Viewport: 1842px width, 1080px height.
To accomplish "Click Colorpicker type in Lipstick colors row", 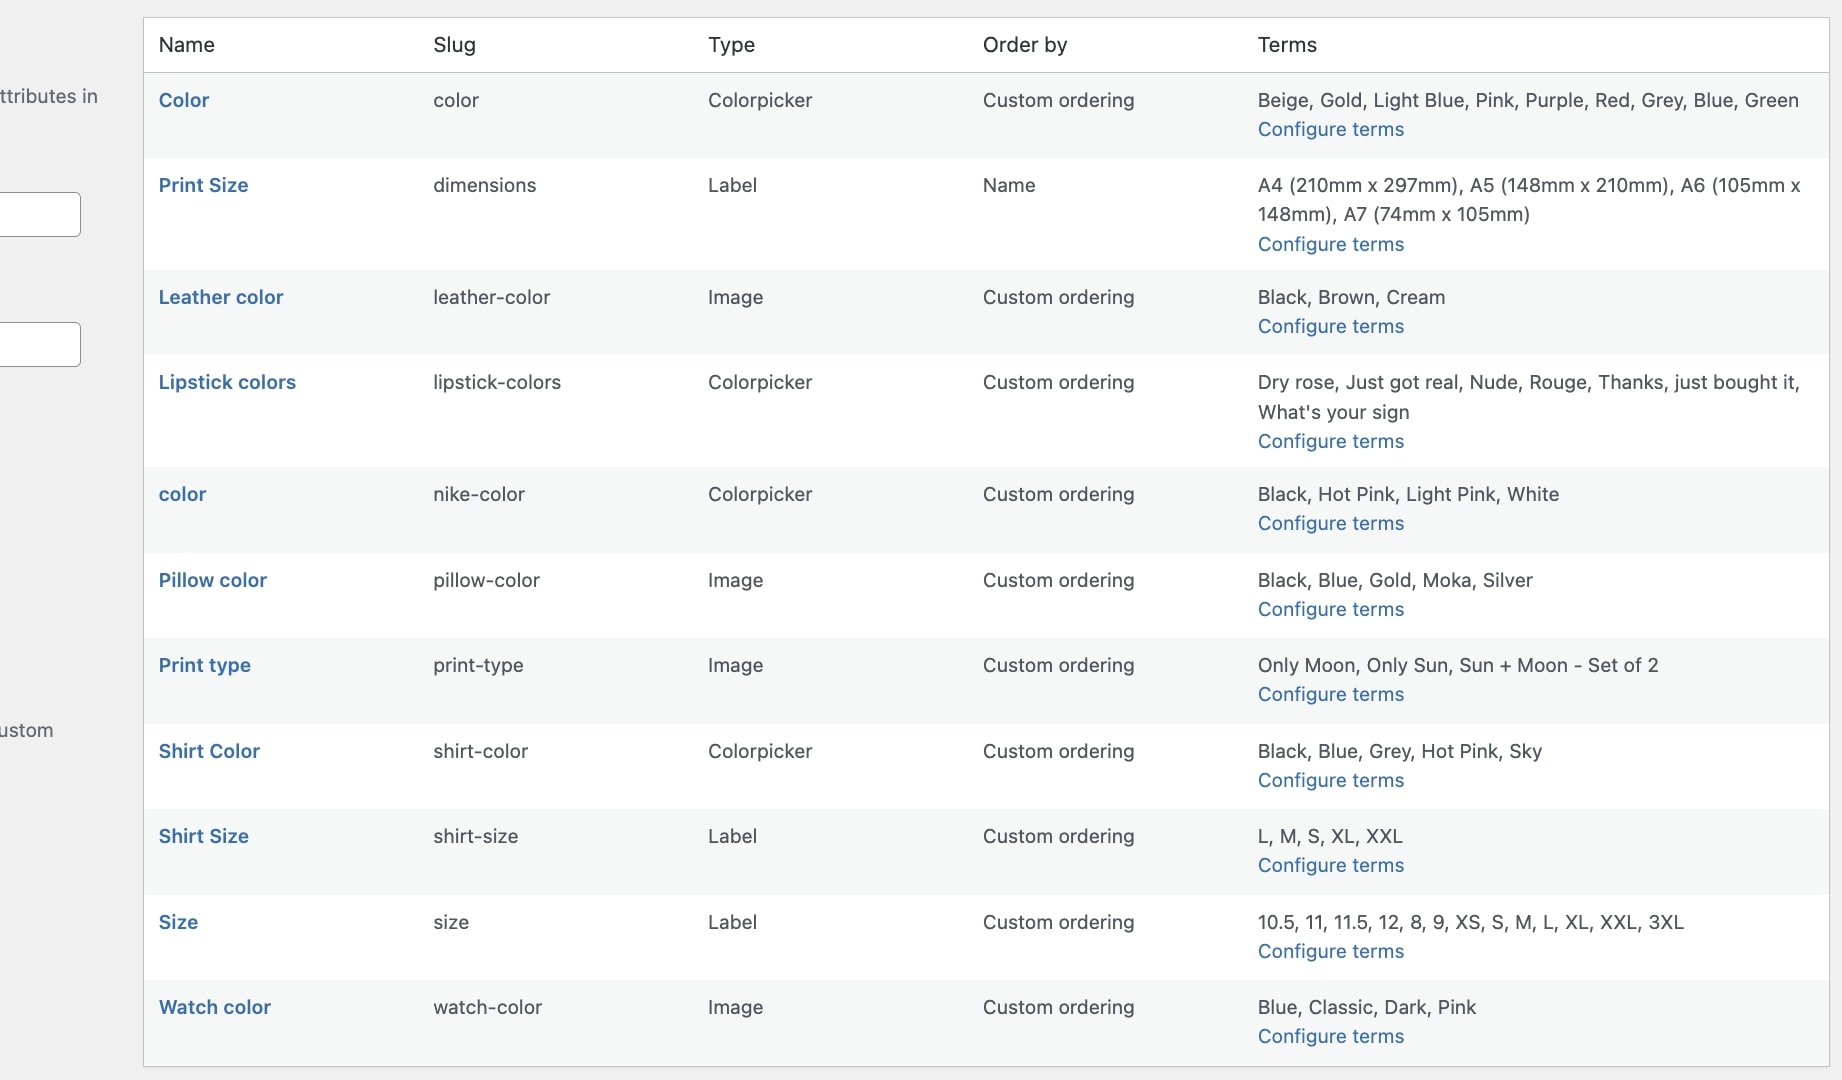I will click(x=760, y=382).
